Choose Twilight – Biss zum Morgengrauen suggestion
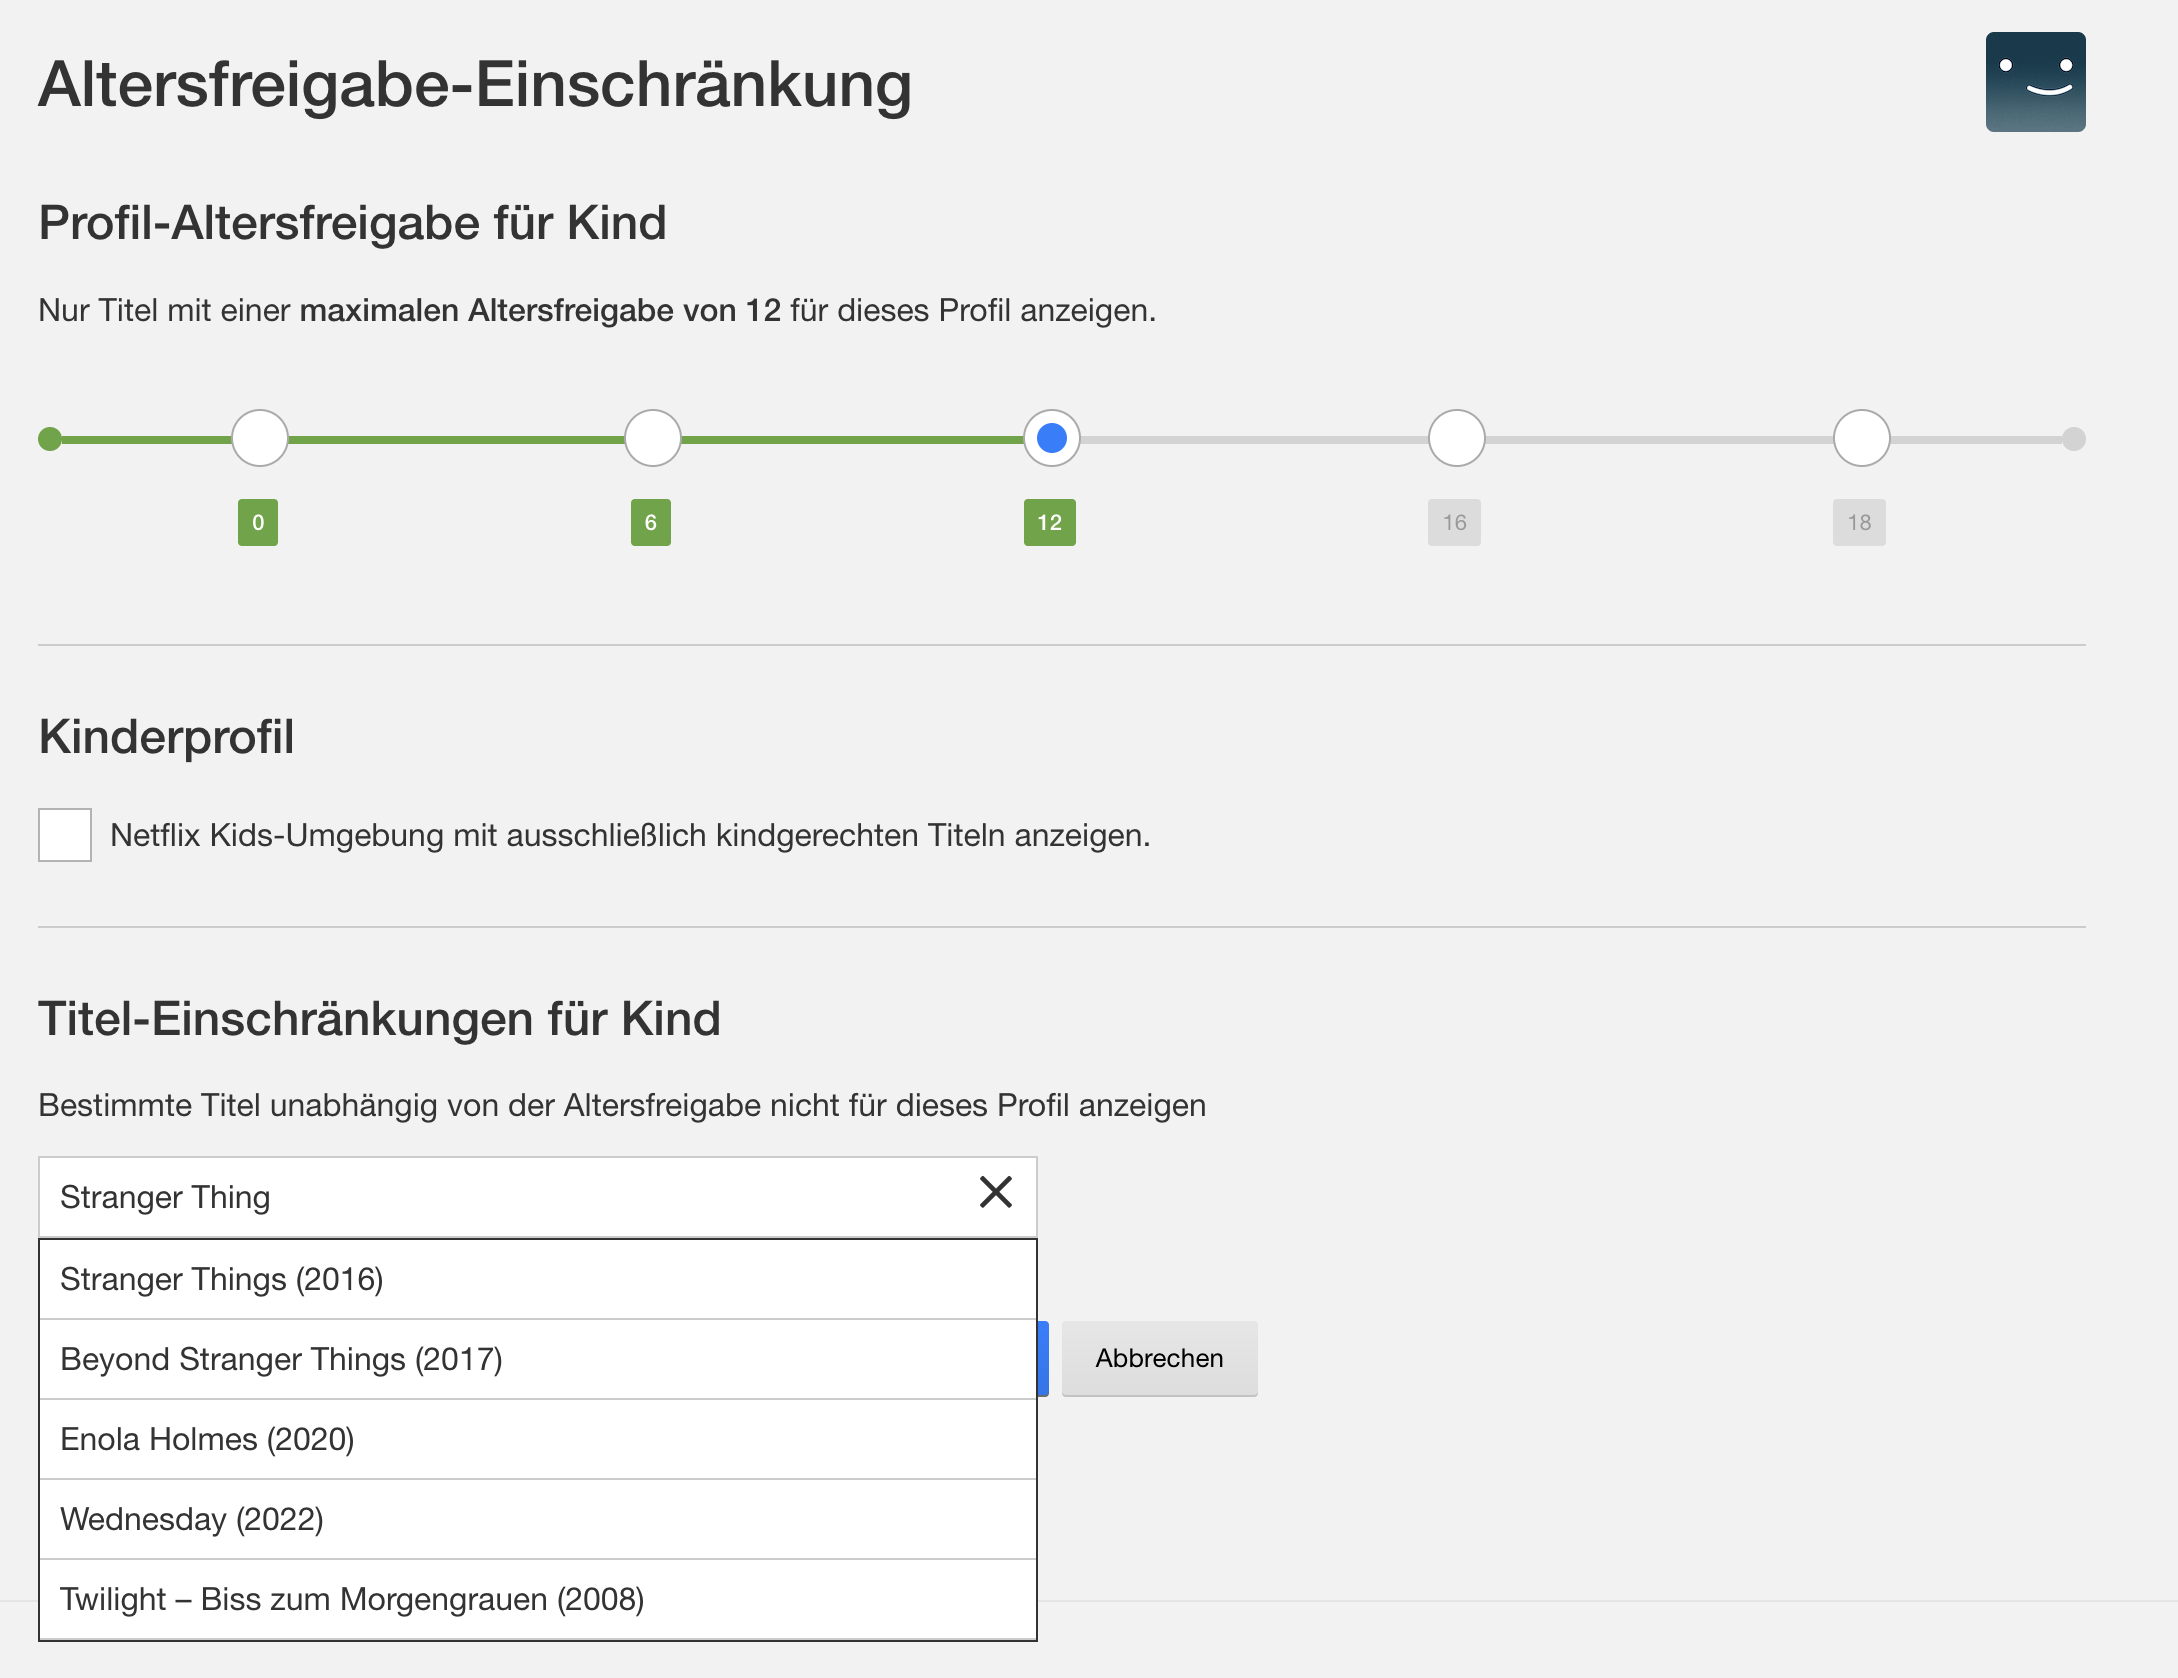Screen dimensions: 2178x1678 [x=538, y=1599]
